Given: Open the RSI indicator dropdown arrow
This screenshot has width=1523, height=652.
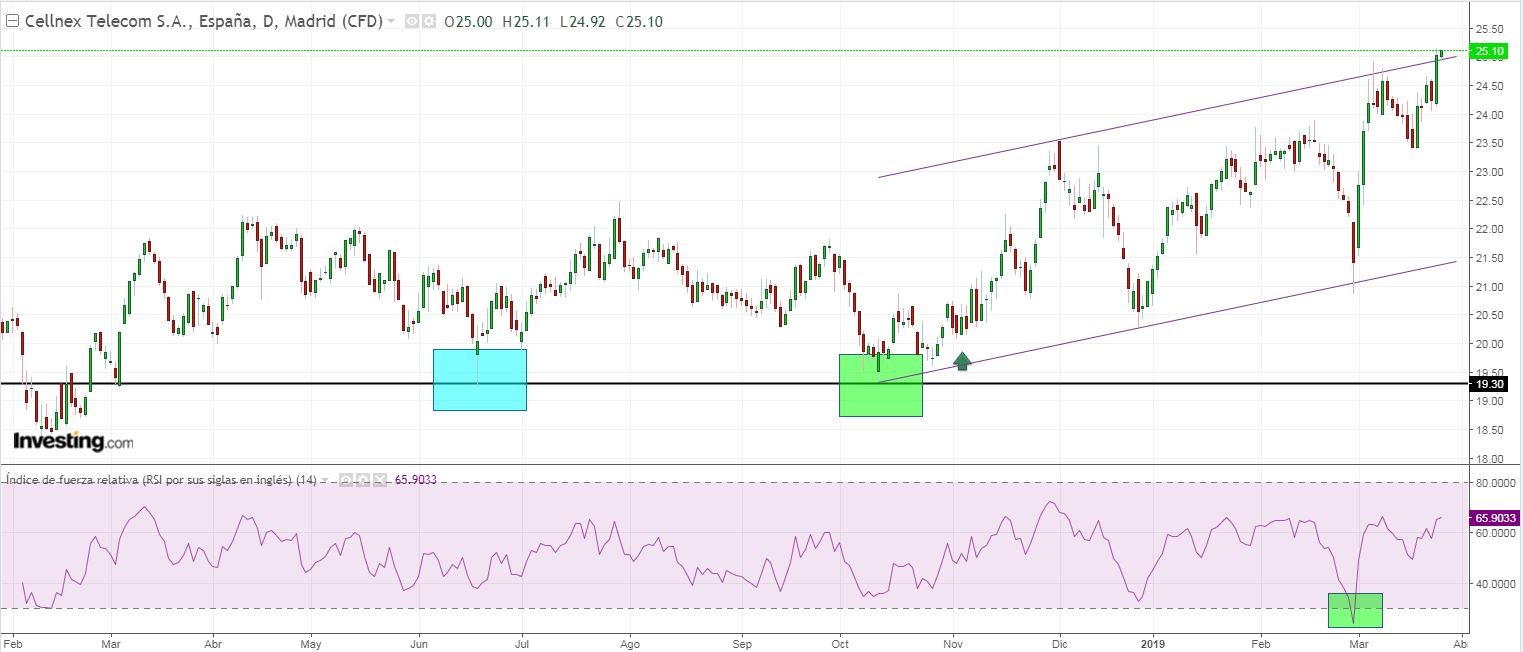Looking at the screenshot, I should click(325, 480).
